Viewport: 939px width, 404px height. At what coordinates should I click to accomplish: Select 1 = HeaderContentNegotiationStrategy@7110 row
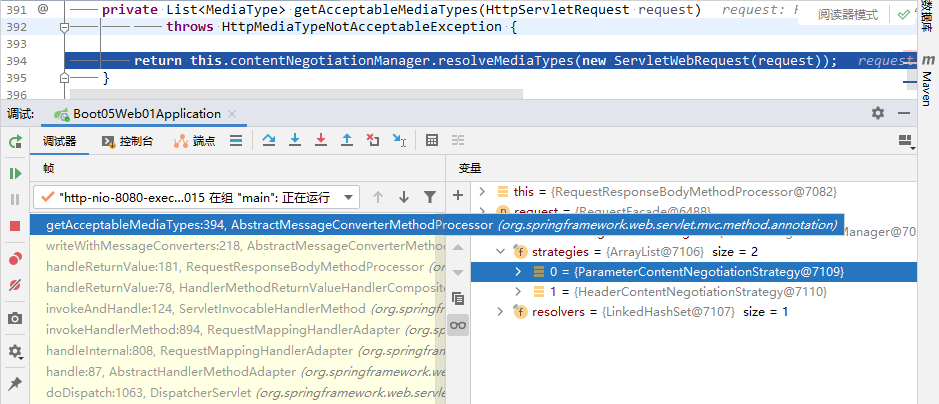click(x=695, y=292)
